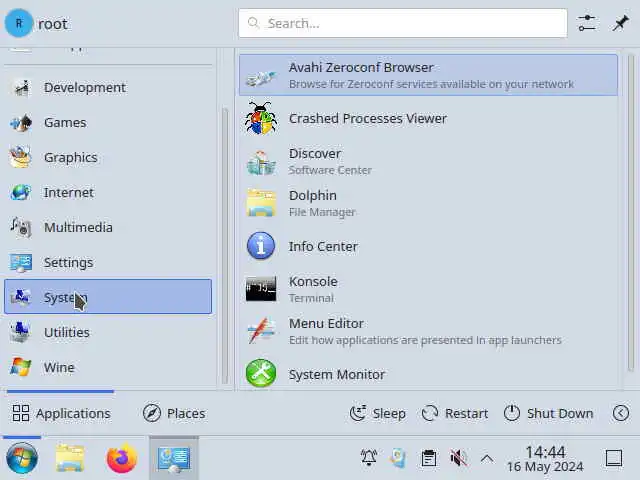Select the Multimedia category

point(108,227)
